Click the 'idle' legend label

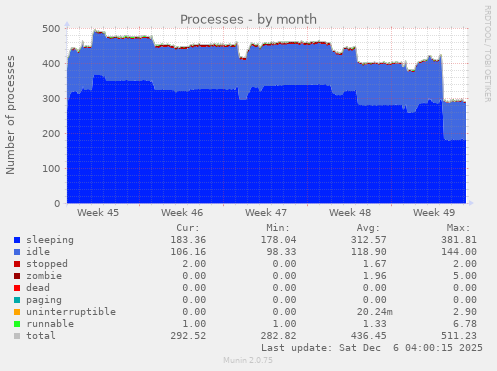(38, 252)
